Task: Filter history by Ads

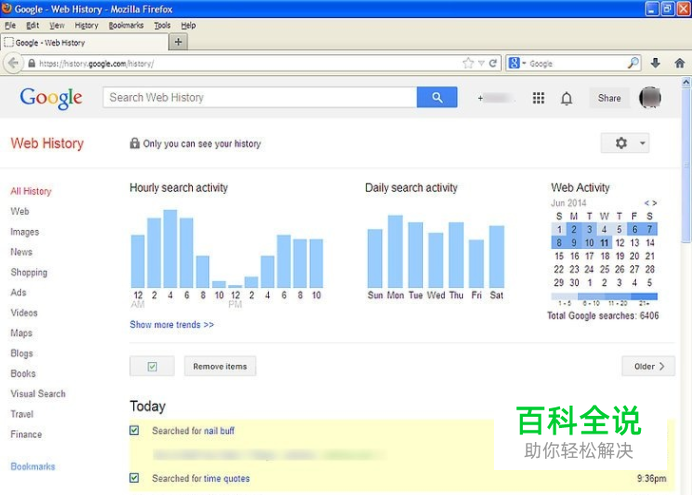Action: [19, 292]
